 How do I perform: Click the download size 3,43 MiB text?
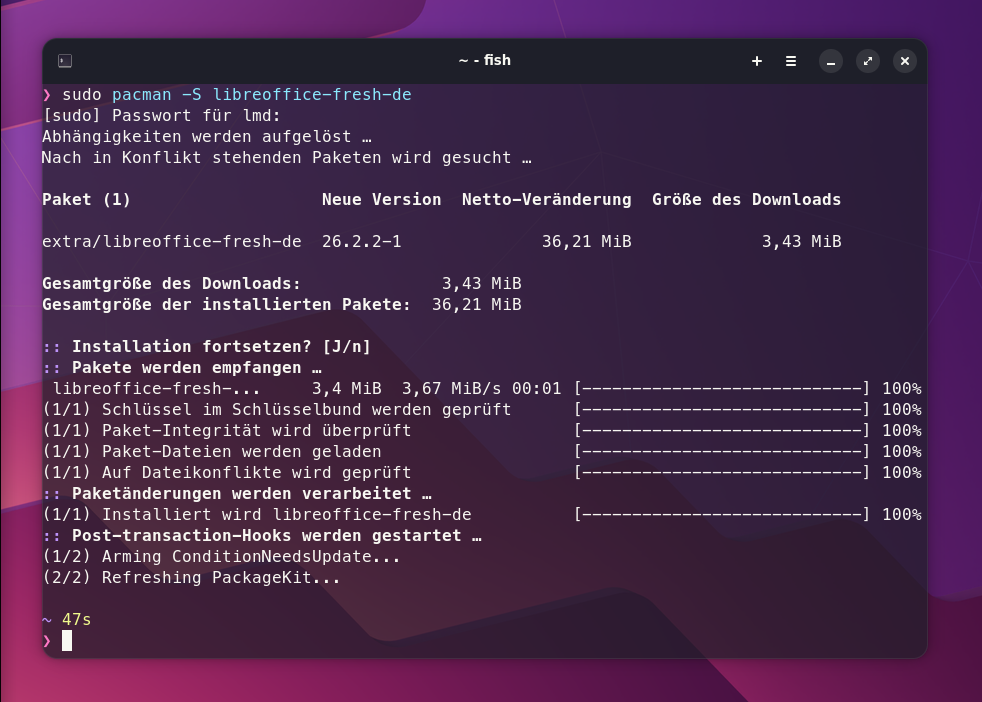[x=801, y=241]
